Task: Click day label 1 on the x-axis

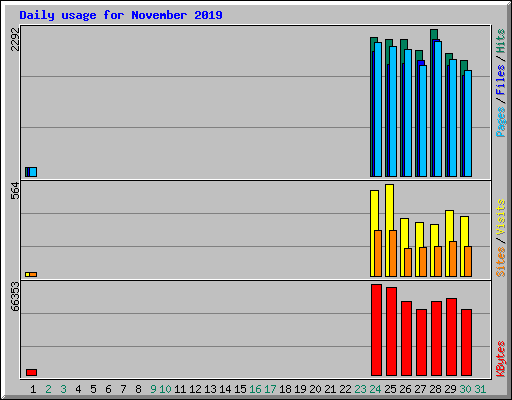Action: pyautogui.click(x=33, y=389)
